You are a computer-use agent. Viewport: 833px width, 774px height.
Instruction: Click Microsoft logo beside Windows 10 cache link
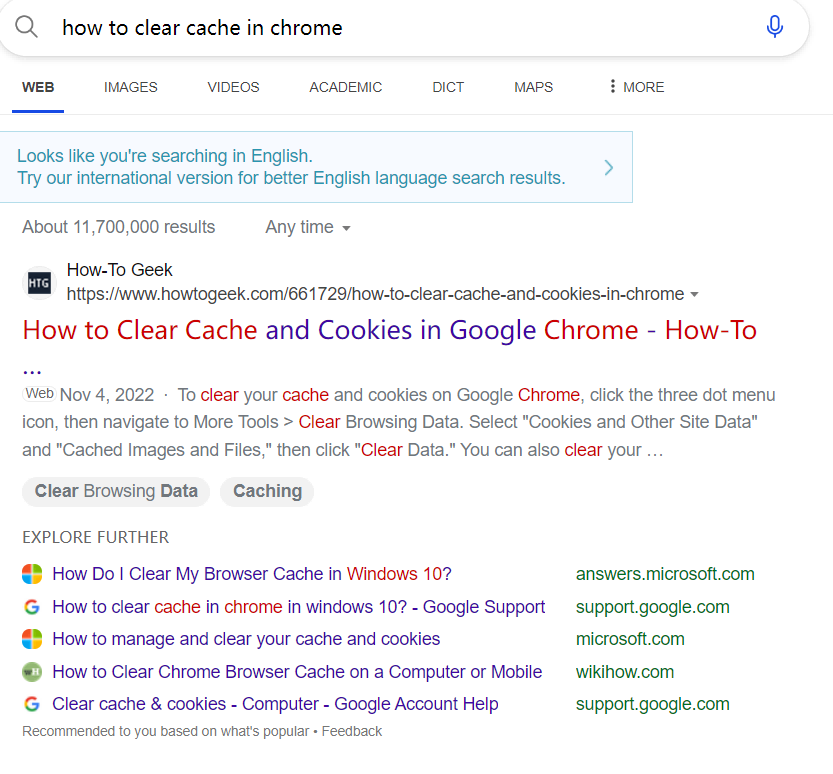[x=32, y=574]
